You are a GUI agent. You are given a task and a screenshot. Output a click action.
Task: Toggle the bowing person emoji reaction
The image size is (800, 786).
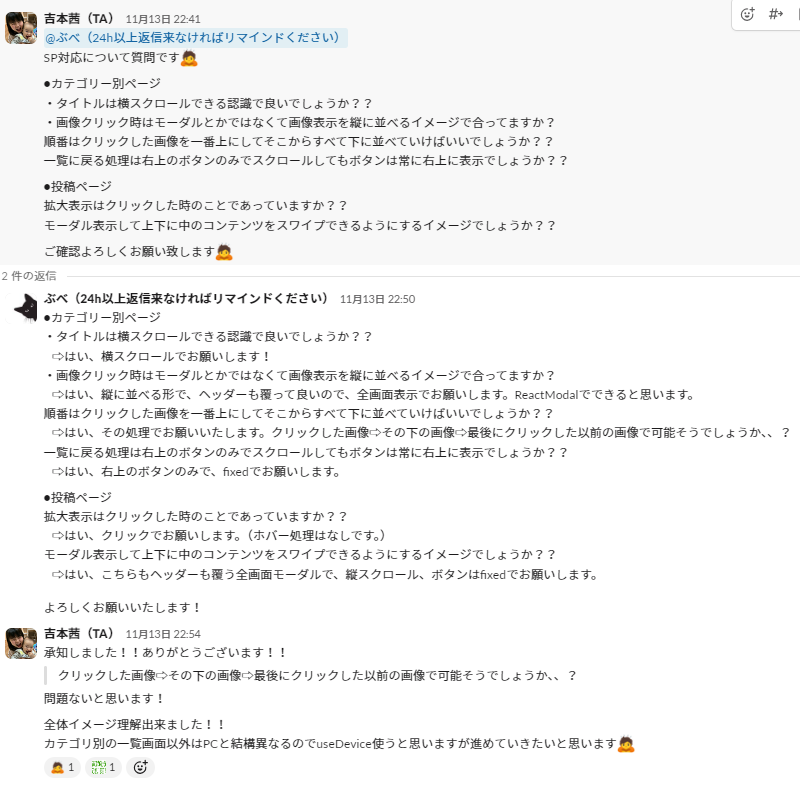tap(62, 767)
